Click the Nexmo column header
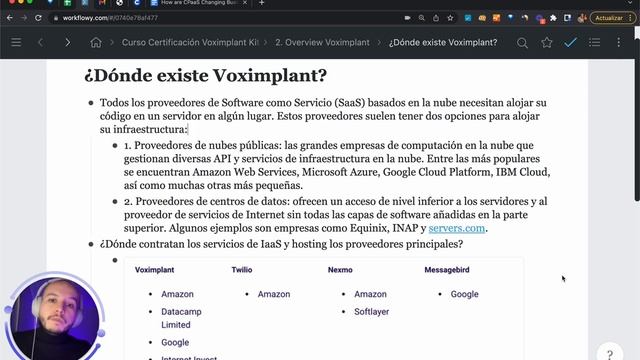640x360 pixels. [340, 270]
